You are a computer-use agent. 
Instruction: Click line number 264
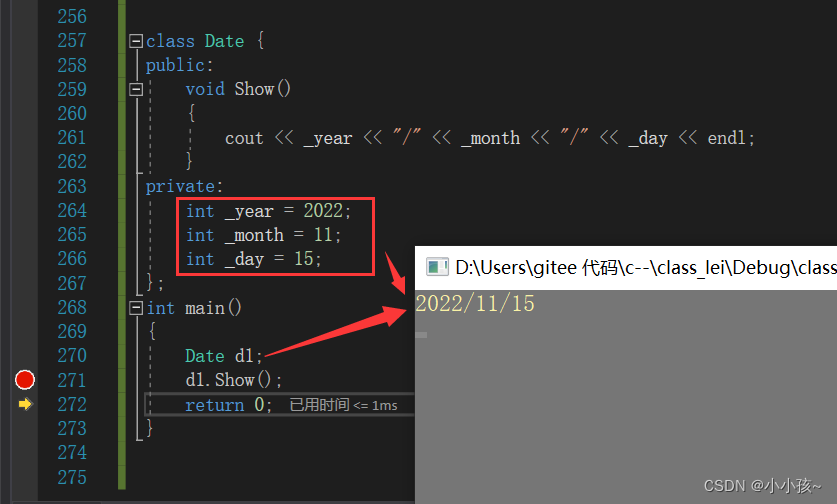point(72,210)
